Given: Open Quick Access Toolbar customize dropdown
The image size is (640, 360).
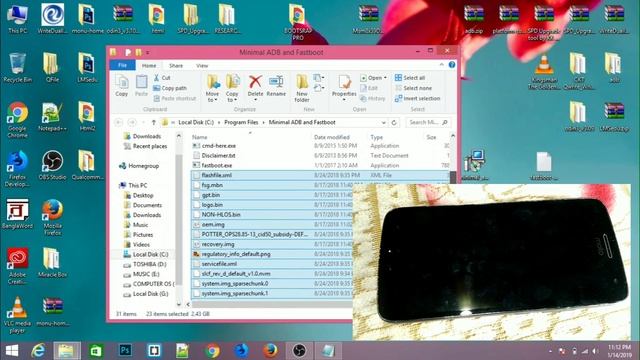Looking at the screenshot, I should (x=147, y=53).
